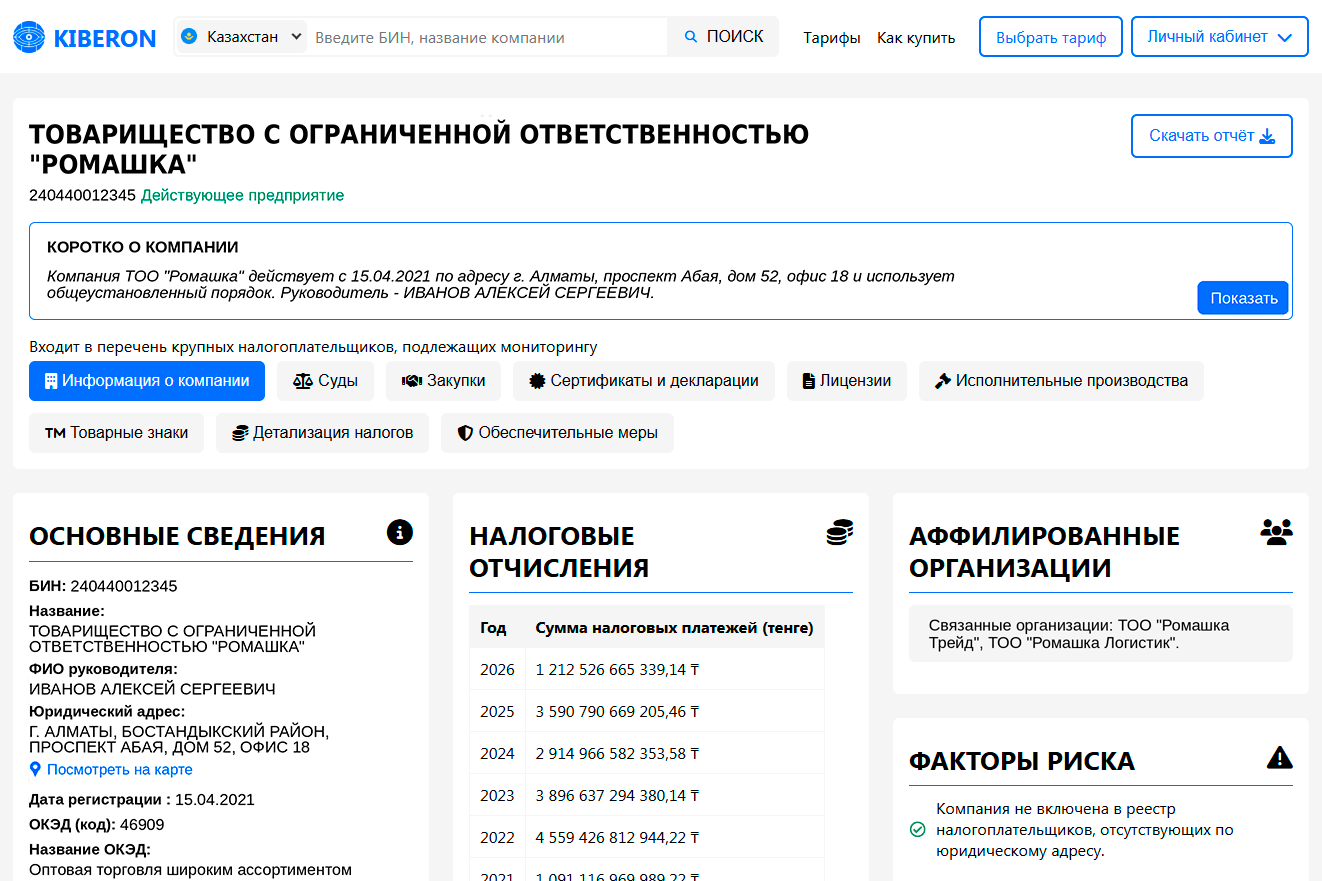Click the KIBERON eye logo icon
1322x881 pixels.
(29, 38)
